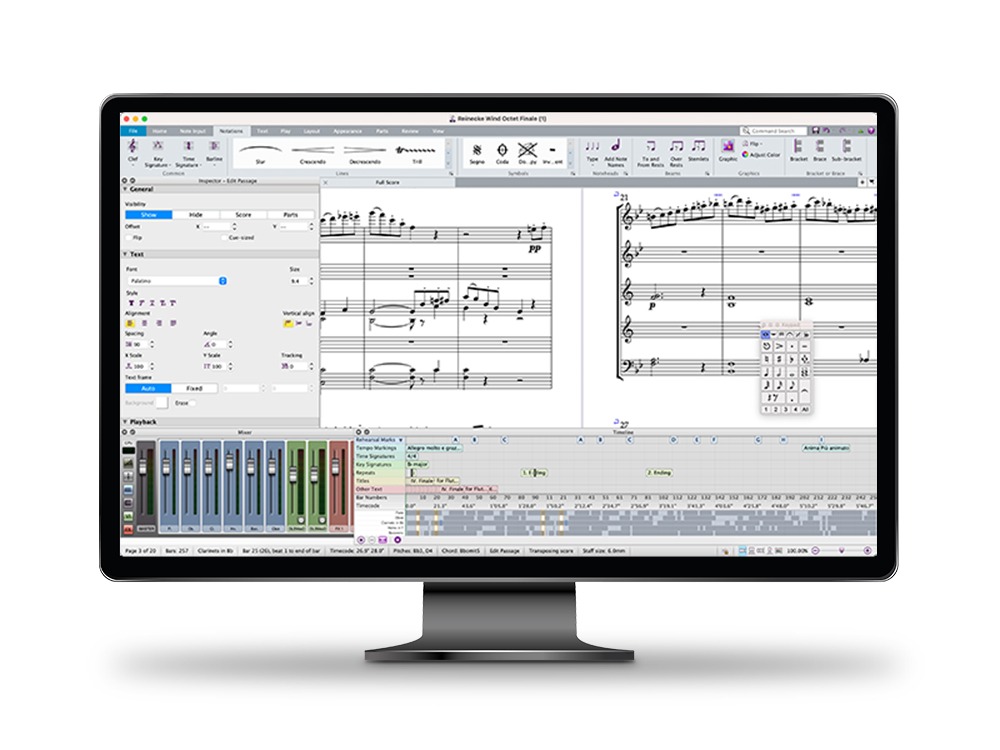
Task: Click the Hide visibility button
Action: pos(196,215)
